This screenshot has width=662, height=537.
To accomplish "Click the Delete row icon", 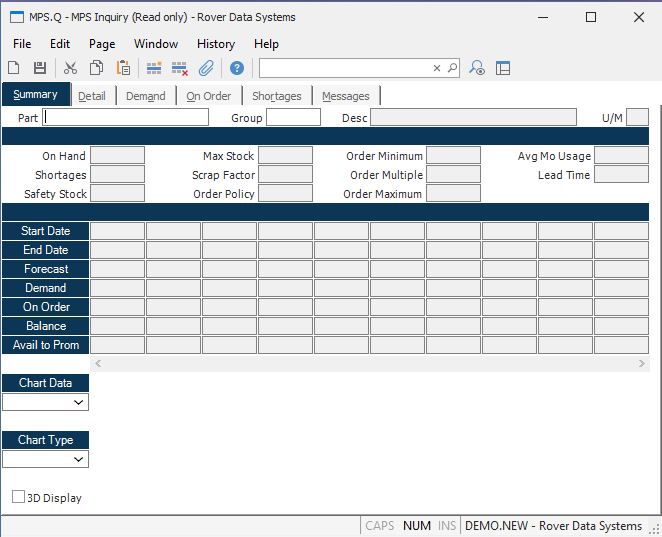I will (180, 68).
